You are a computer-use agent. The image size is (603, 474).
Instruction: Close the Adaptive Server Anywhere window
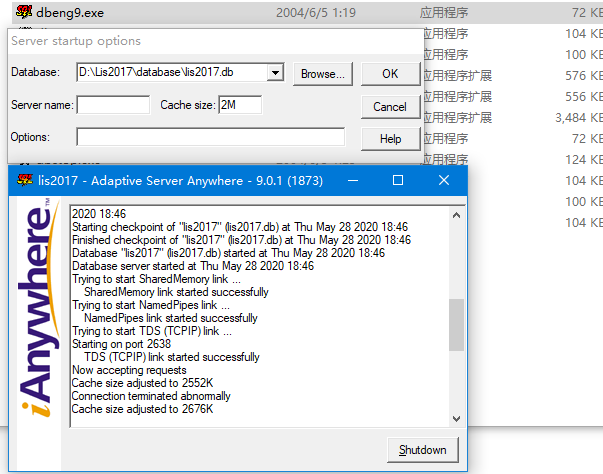(444, 180)
